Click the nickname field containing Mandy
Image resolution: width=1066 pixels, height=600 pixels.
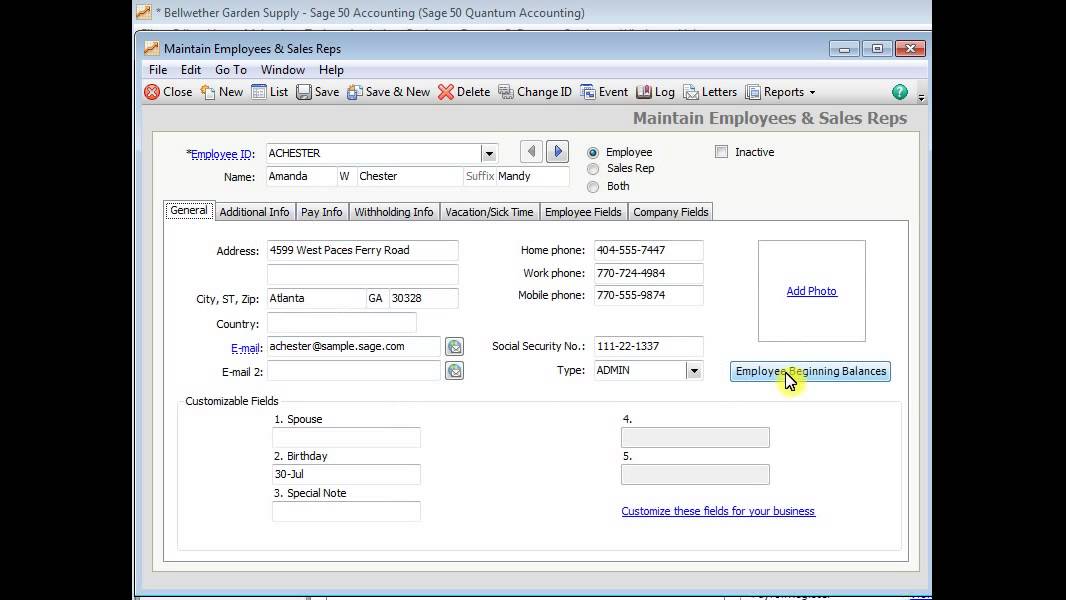(532, 176)
